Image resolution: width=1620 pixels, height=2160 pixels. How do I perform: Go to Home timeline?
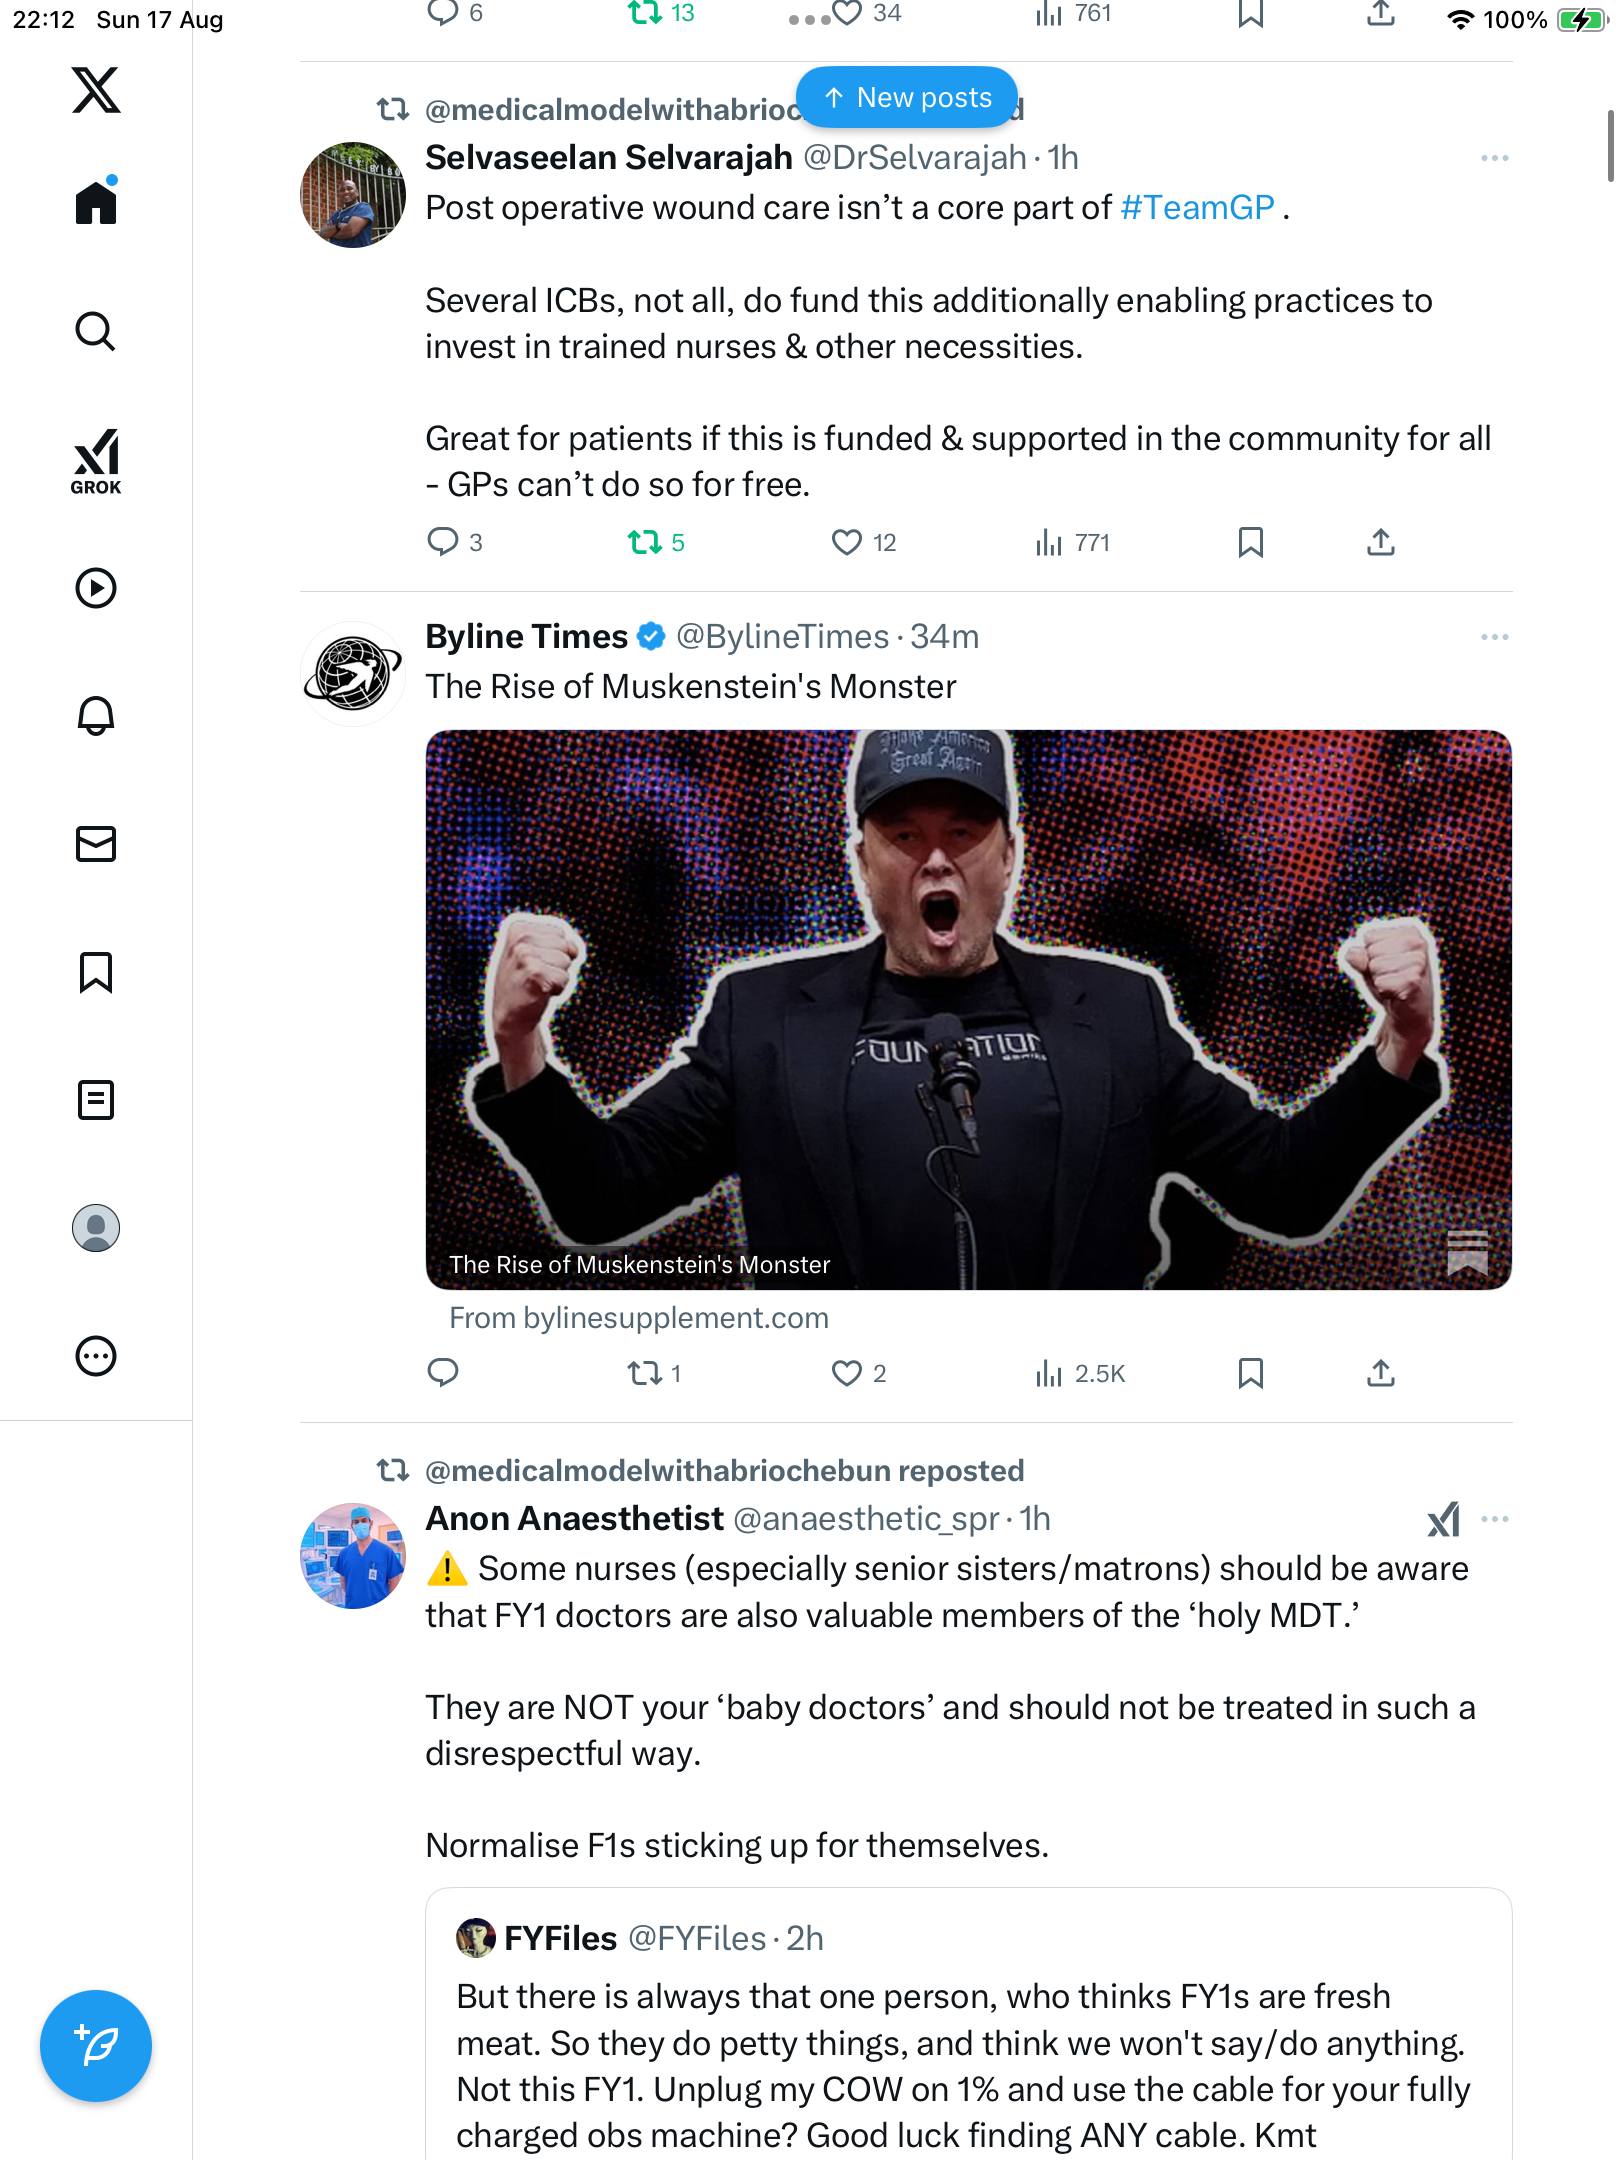point(96,204)
